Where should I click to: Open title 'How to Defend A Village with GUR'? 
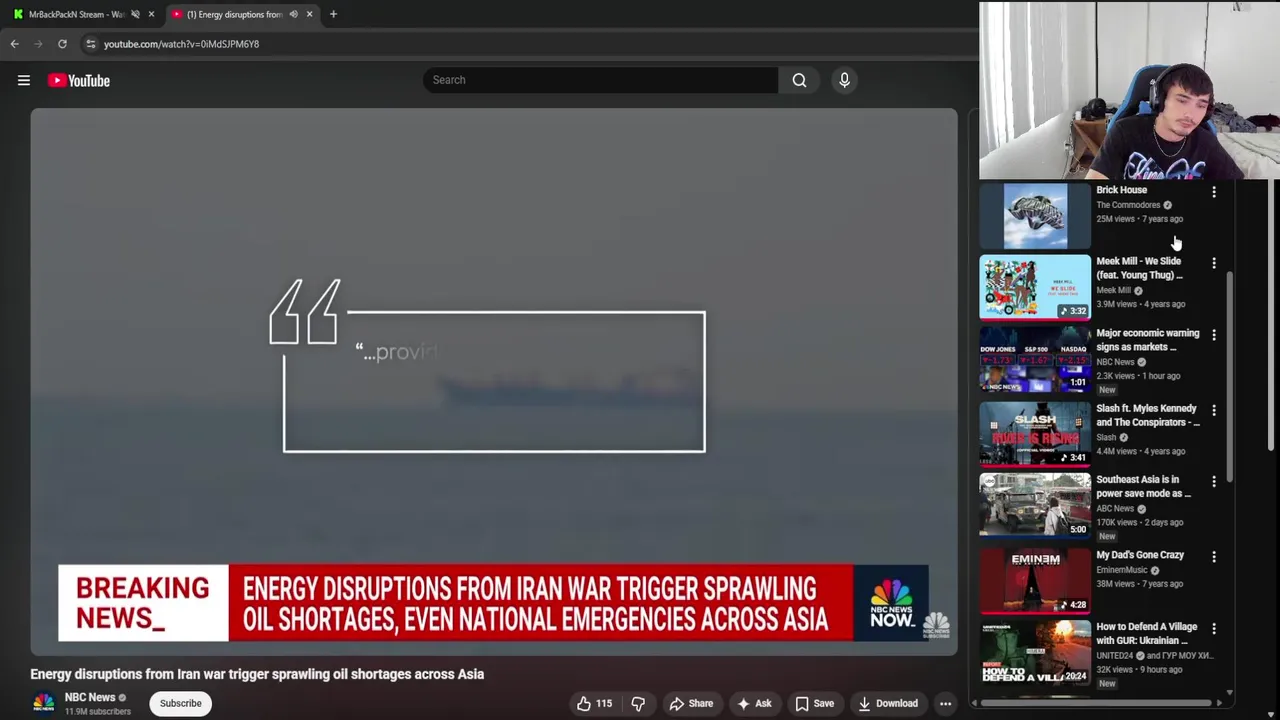[1146, 633]
